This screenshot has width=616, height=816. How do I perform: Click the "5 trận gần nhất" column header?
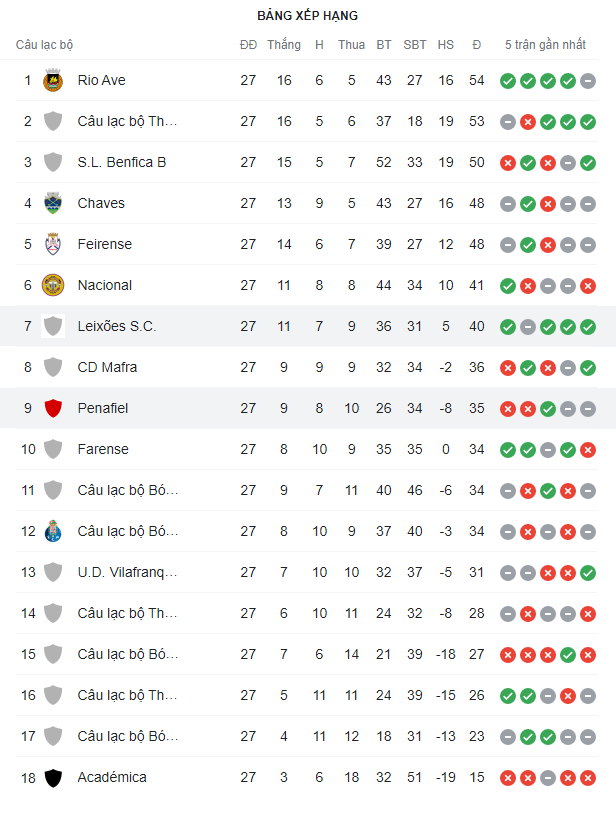click(x=546, y=45)
